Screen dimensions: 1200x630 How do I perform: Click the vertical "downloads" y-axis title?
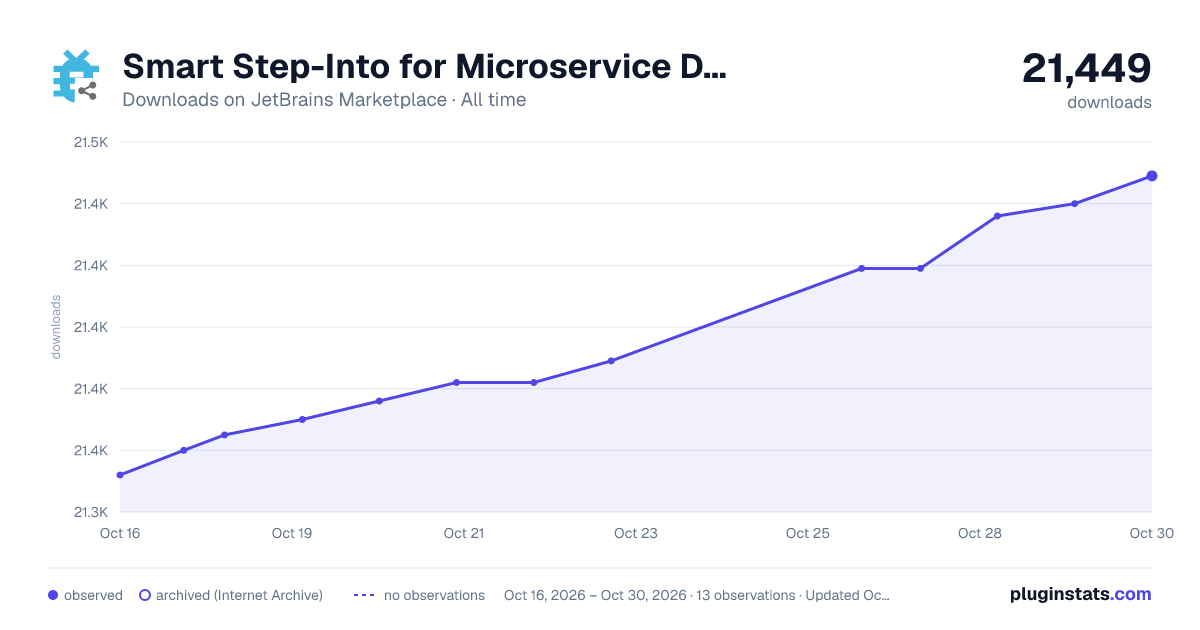[x=56, y=327]
